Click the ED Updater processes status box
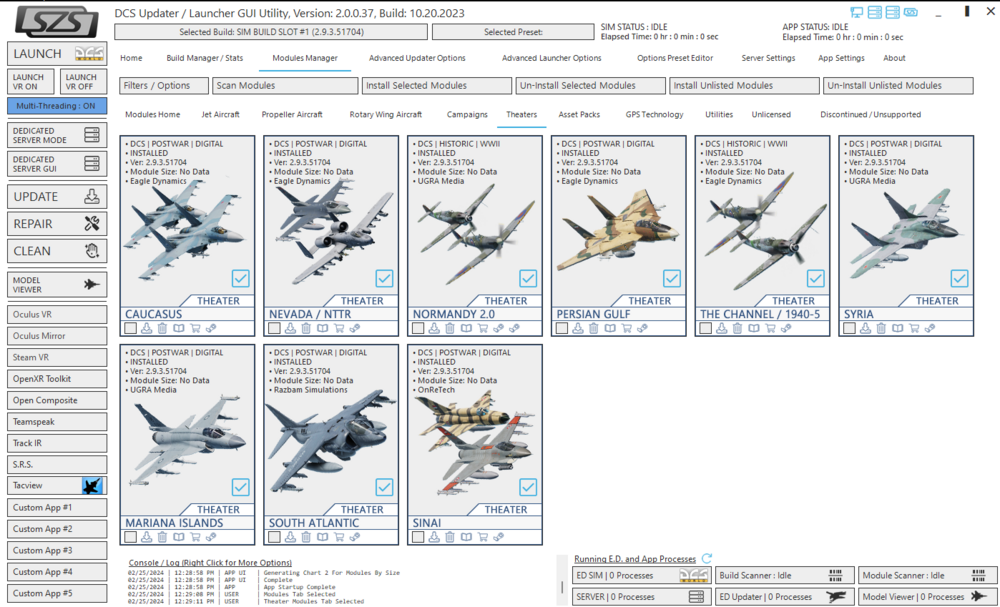The image size is (1000, 607). (x=784, y=597)
